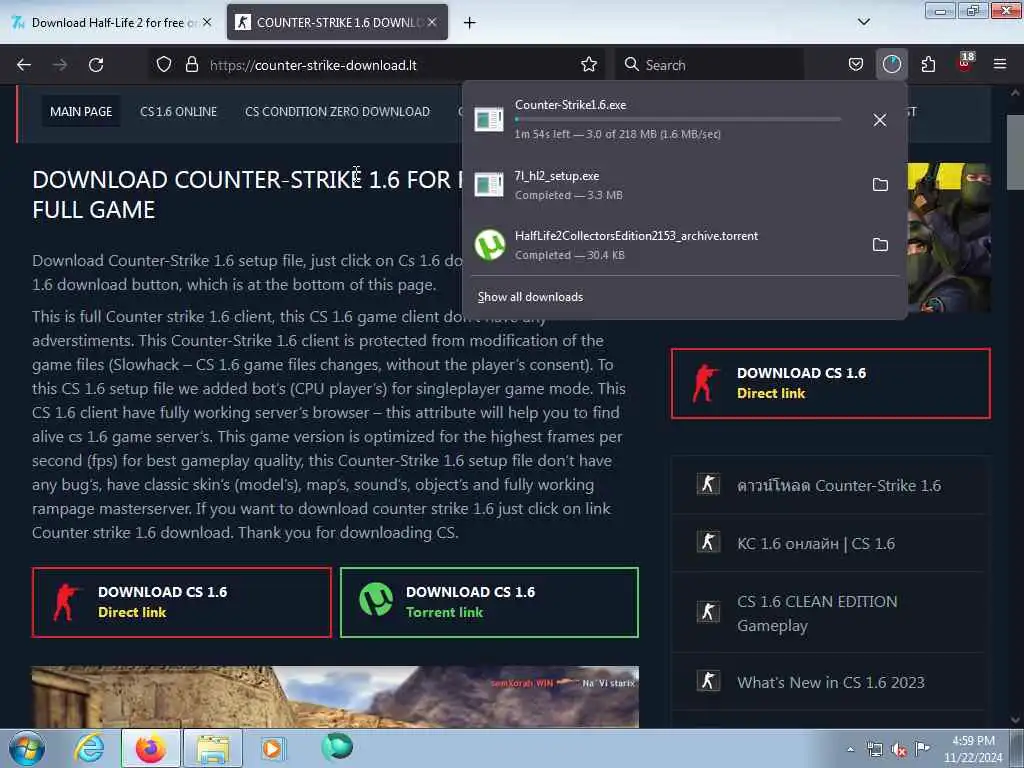1024x768 pixels.
Task: Click the HalfLife2CollectorsEdition2153_archive.torrent name
Action: tap(636, 236)
